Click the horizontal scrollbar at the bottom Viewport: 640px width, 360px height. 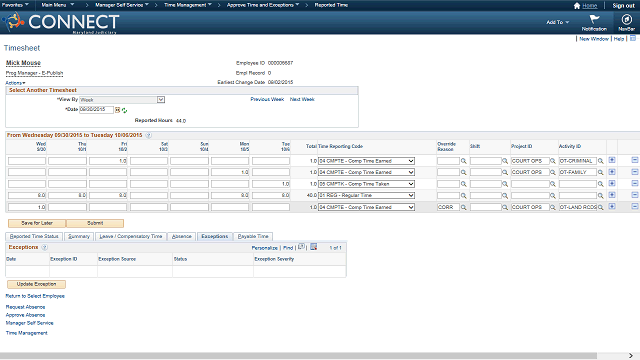point(298,356)
